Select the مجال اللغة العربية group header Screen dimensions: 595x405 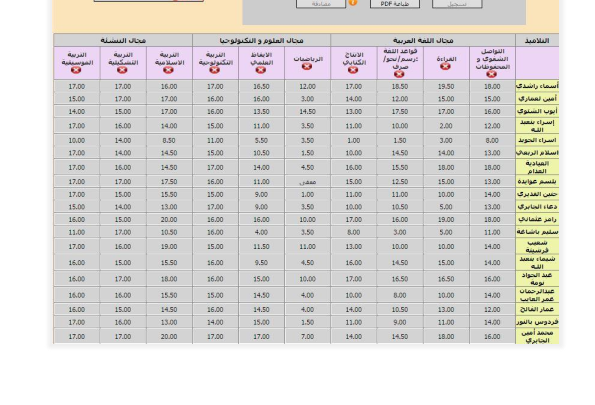coord(423,40)
